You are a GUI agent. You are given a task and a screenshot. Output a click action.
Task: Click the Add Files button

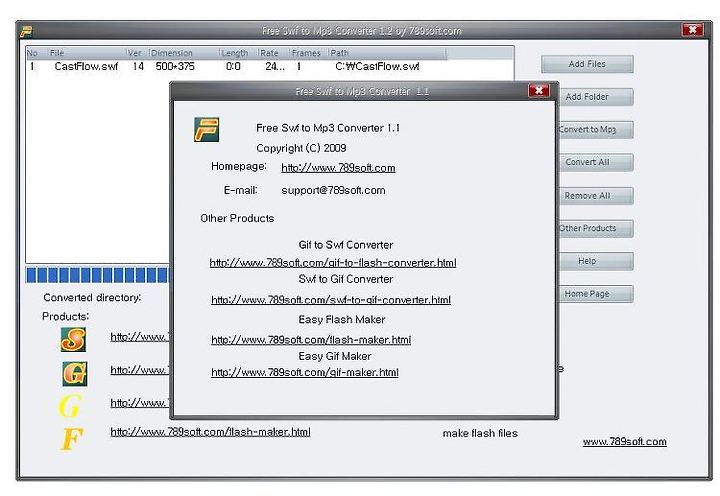(587, 64)
